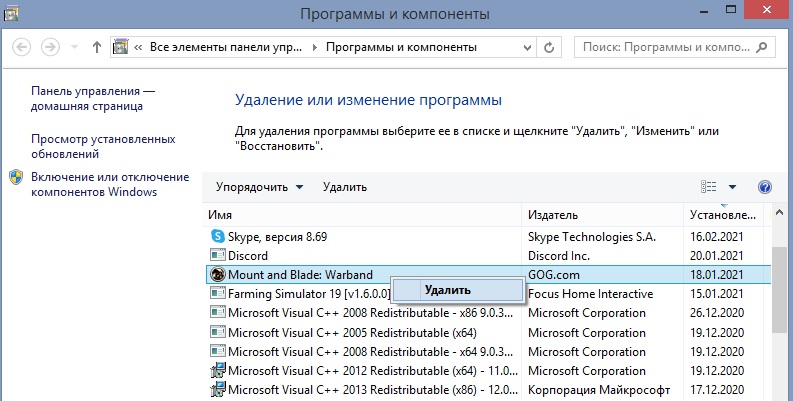
Task: Click the window system icon in title bar
Action: (11, 13)
